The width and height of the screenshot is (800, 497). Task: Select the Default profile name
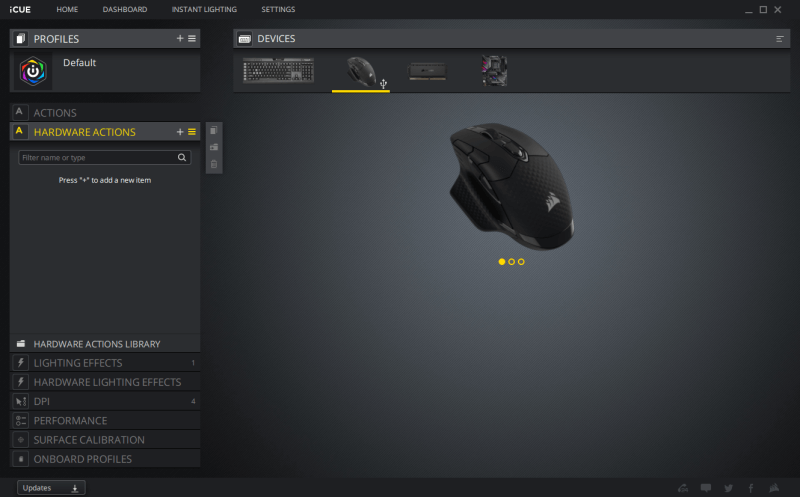[79, 63]
